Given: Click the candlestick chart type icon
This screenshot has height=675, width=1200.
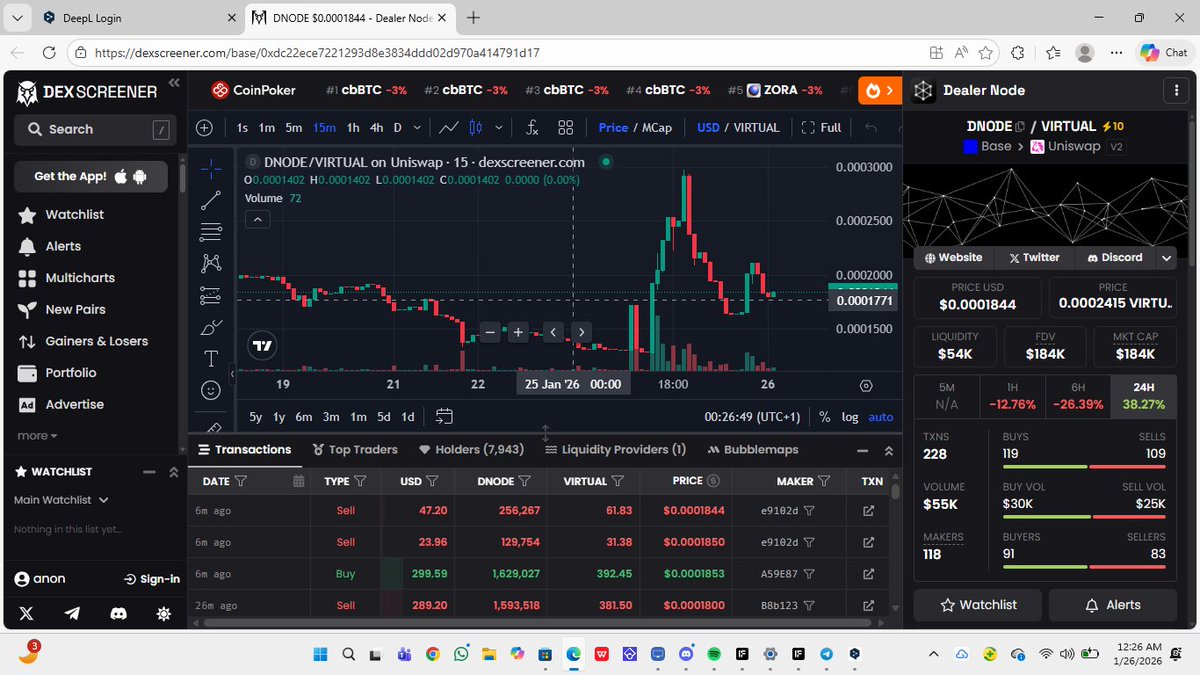Looking at the screenshot, I should [476, 128].
